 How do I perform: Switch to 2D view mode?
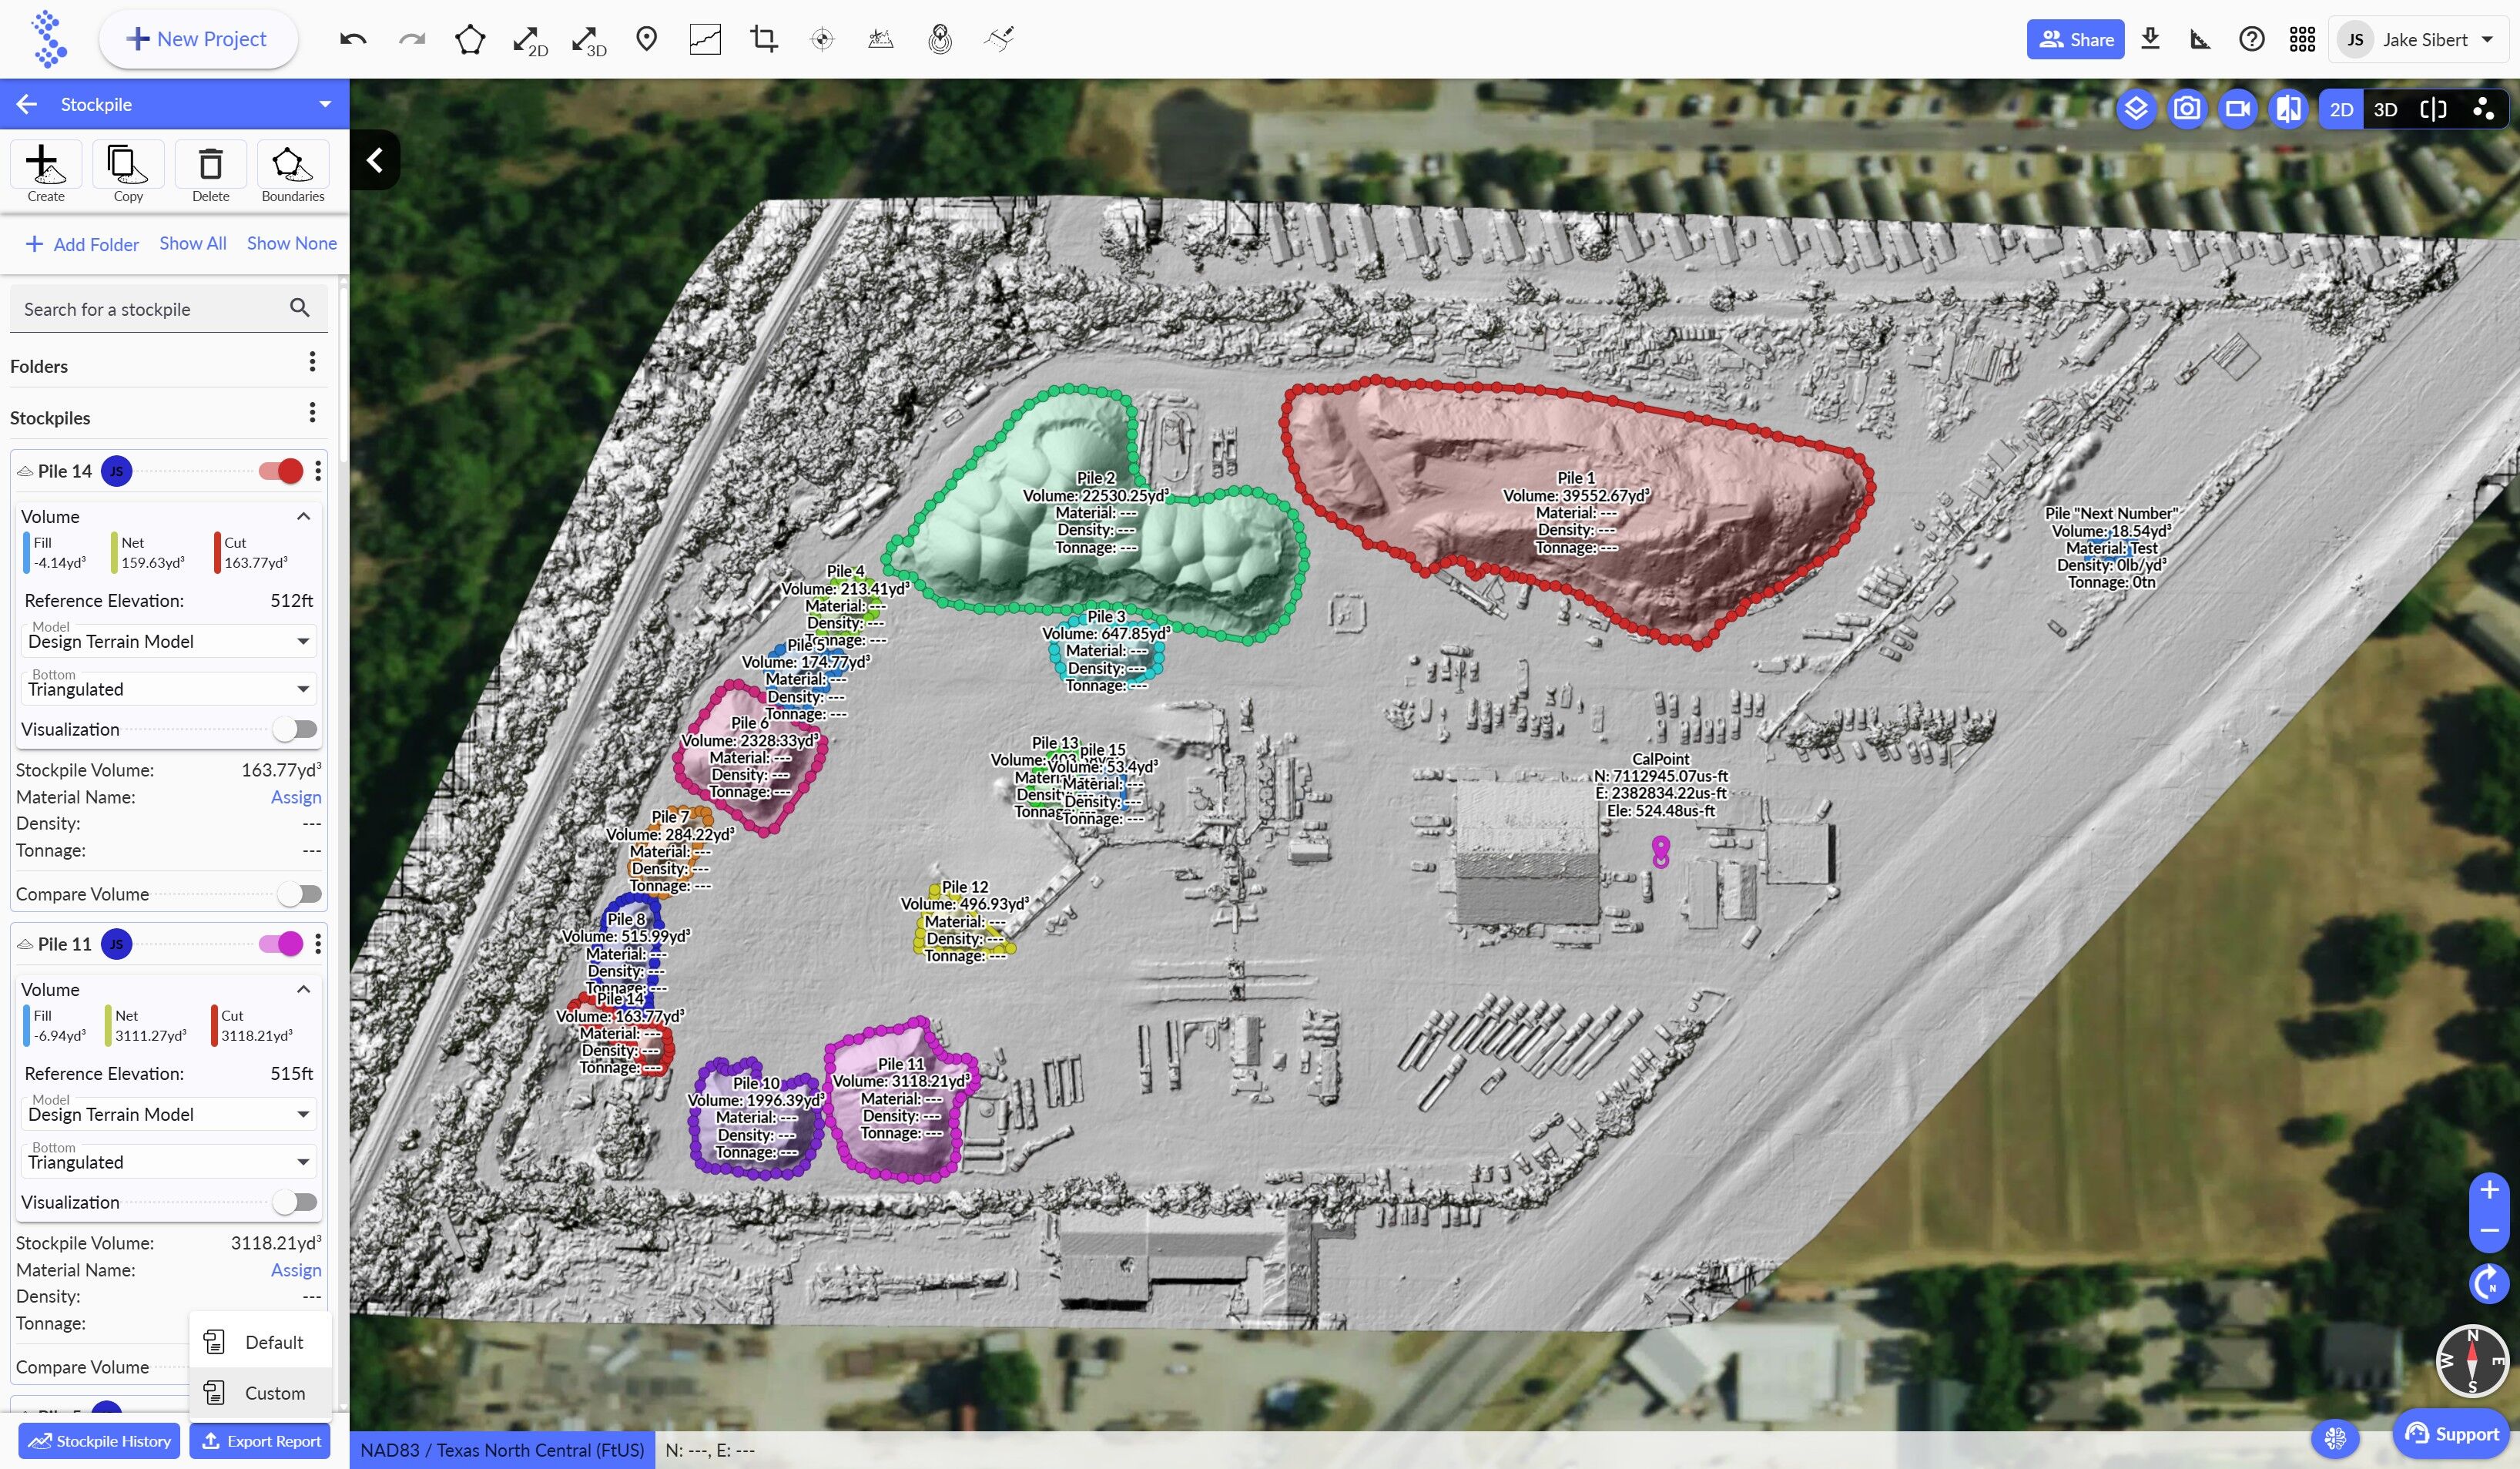2341,109
